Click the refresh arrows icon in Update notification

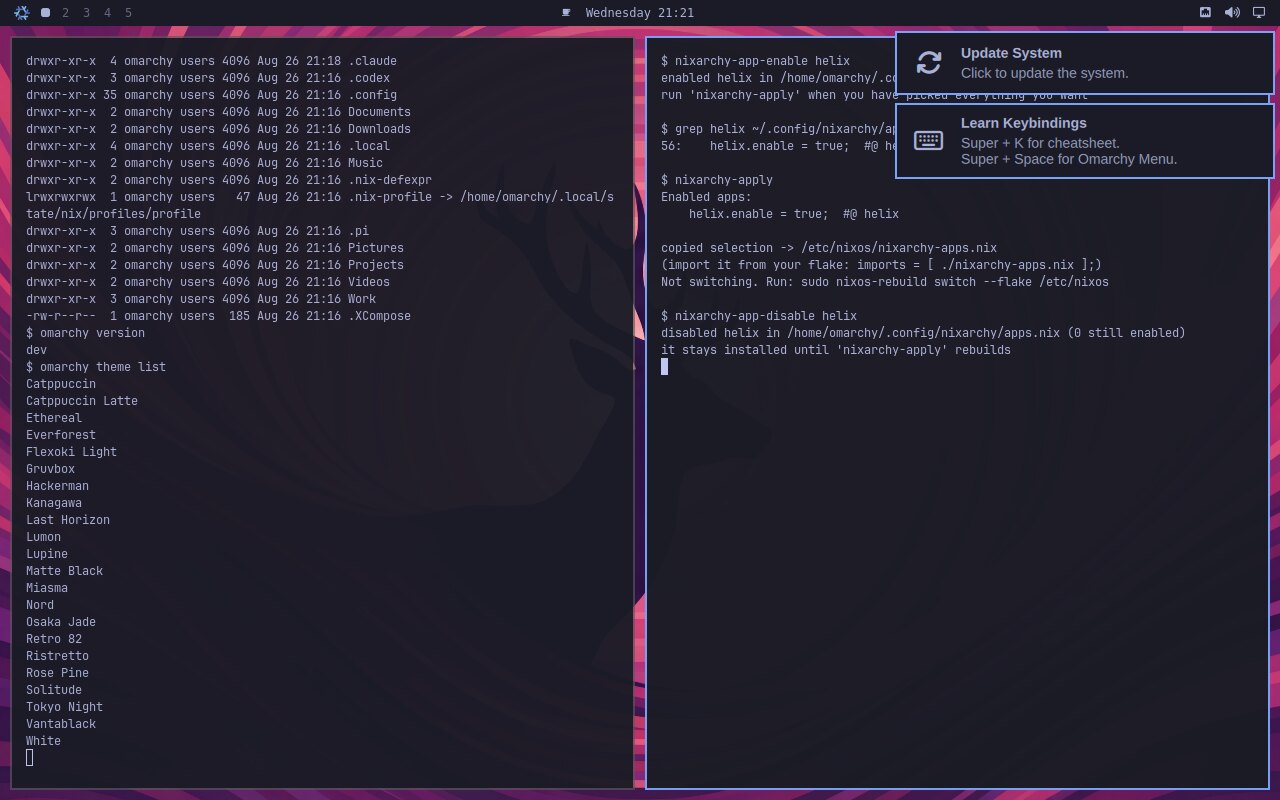[x=929, y=63]
